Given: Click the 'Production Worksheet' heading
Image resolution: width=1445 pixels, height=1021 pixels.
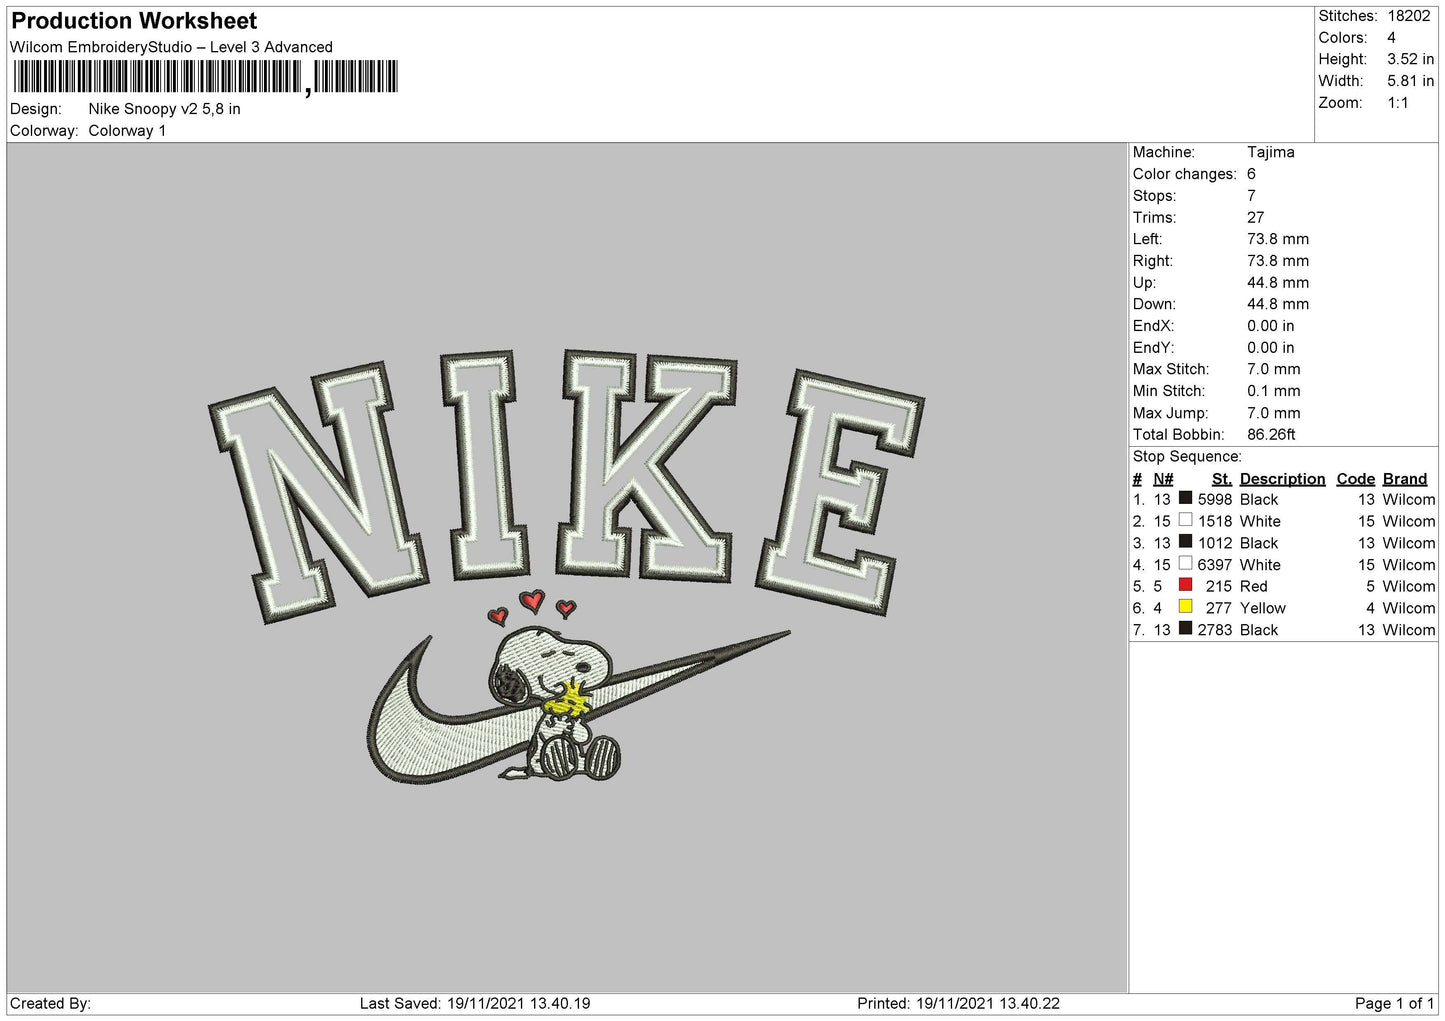Looking at the screenshot, I should coord(134,21).
